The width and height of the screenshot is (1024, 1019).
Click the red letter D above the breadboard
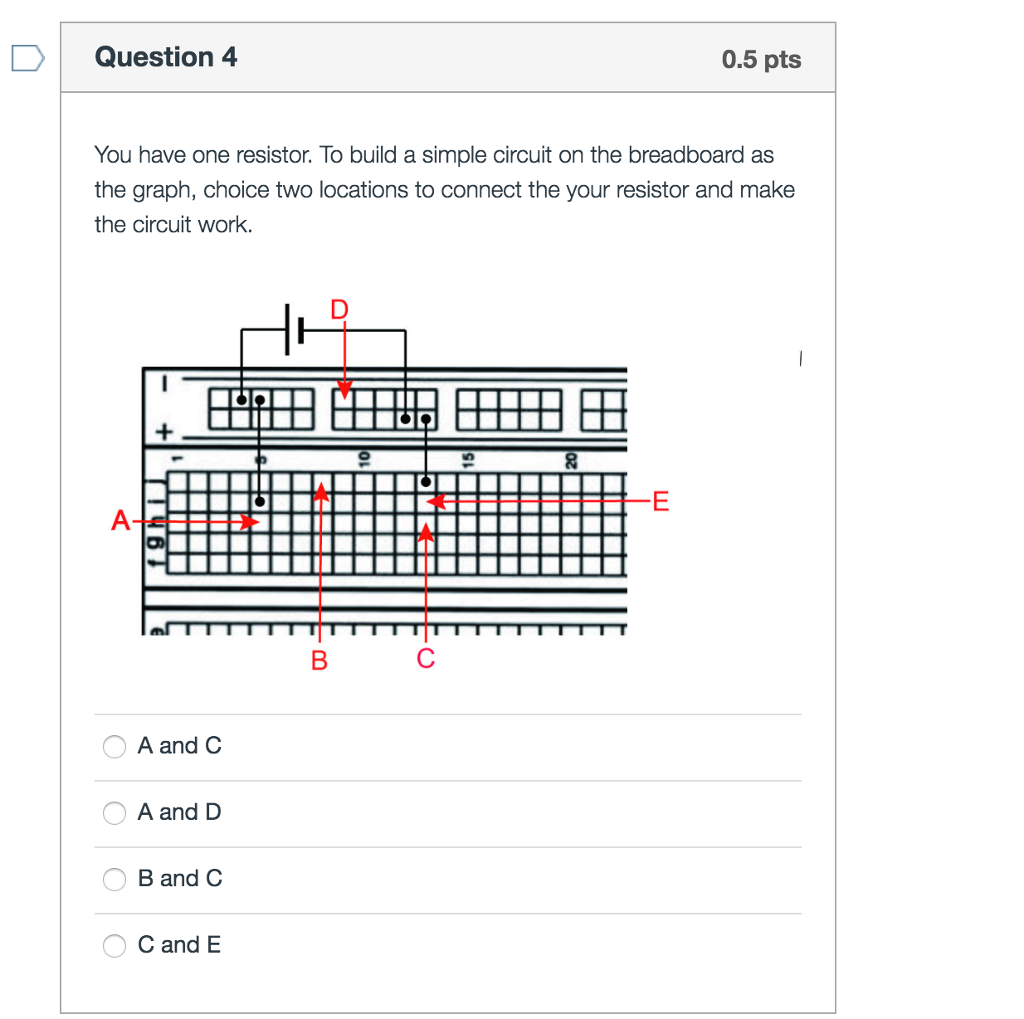click(x=340, y=309)
